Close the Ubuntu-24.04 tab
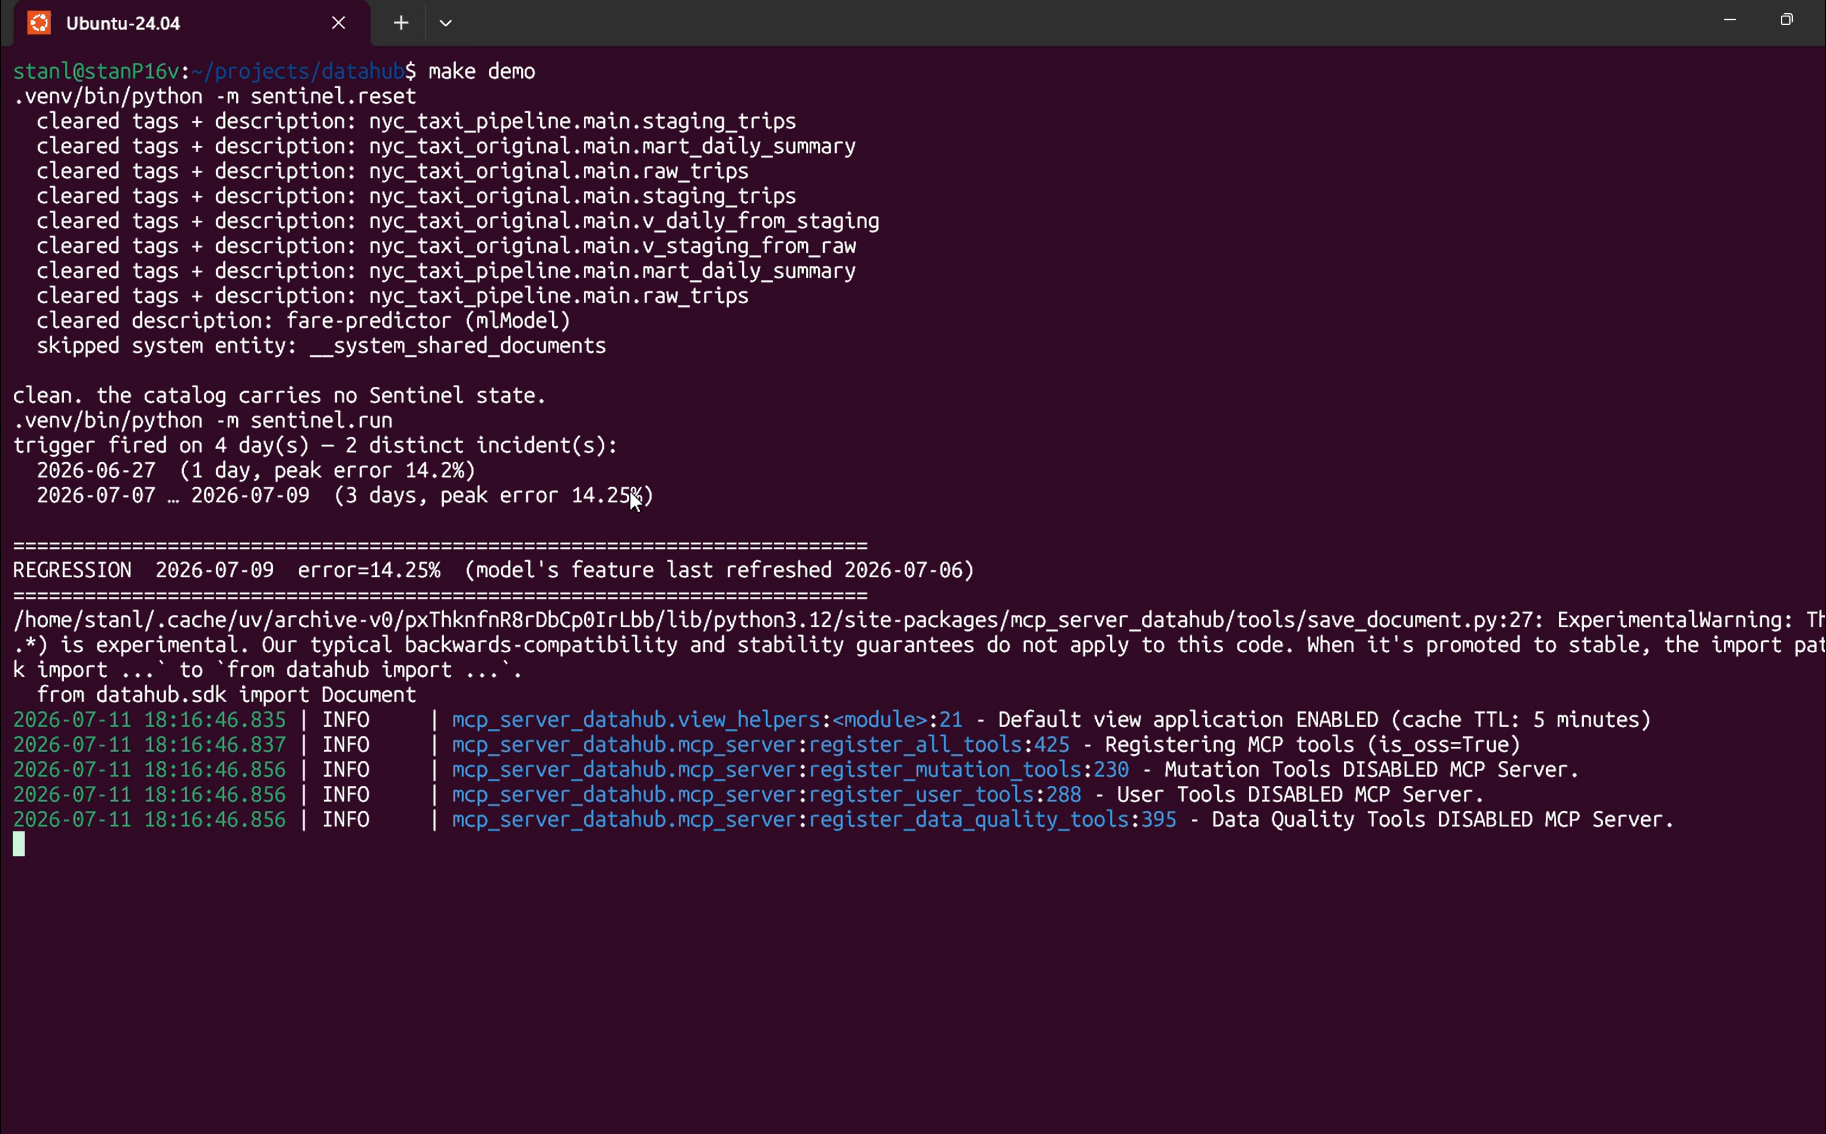The height and width of the screenshot is (1134, 1826). (338, 22)
